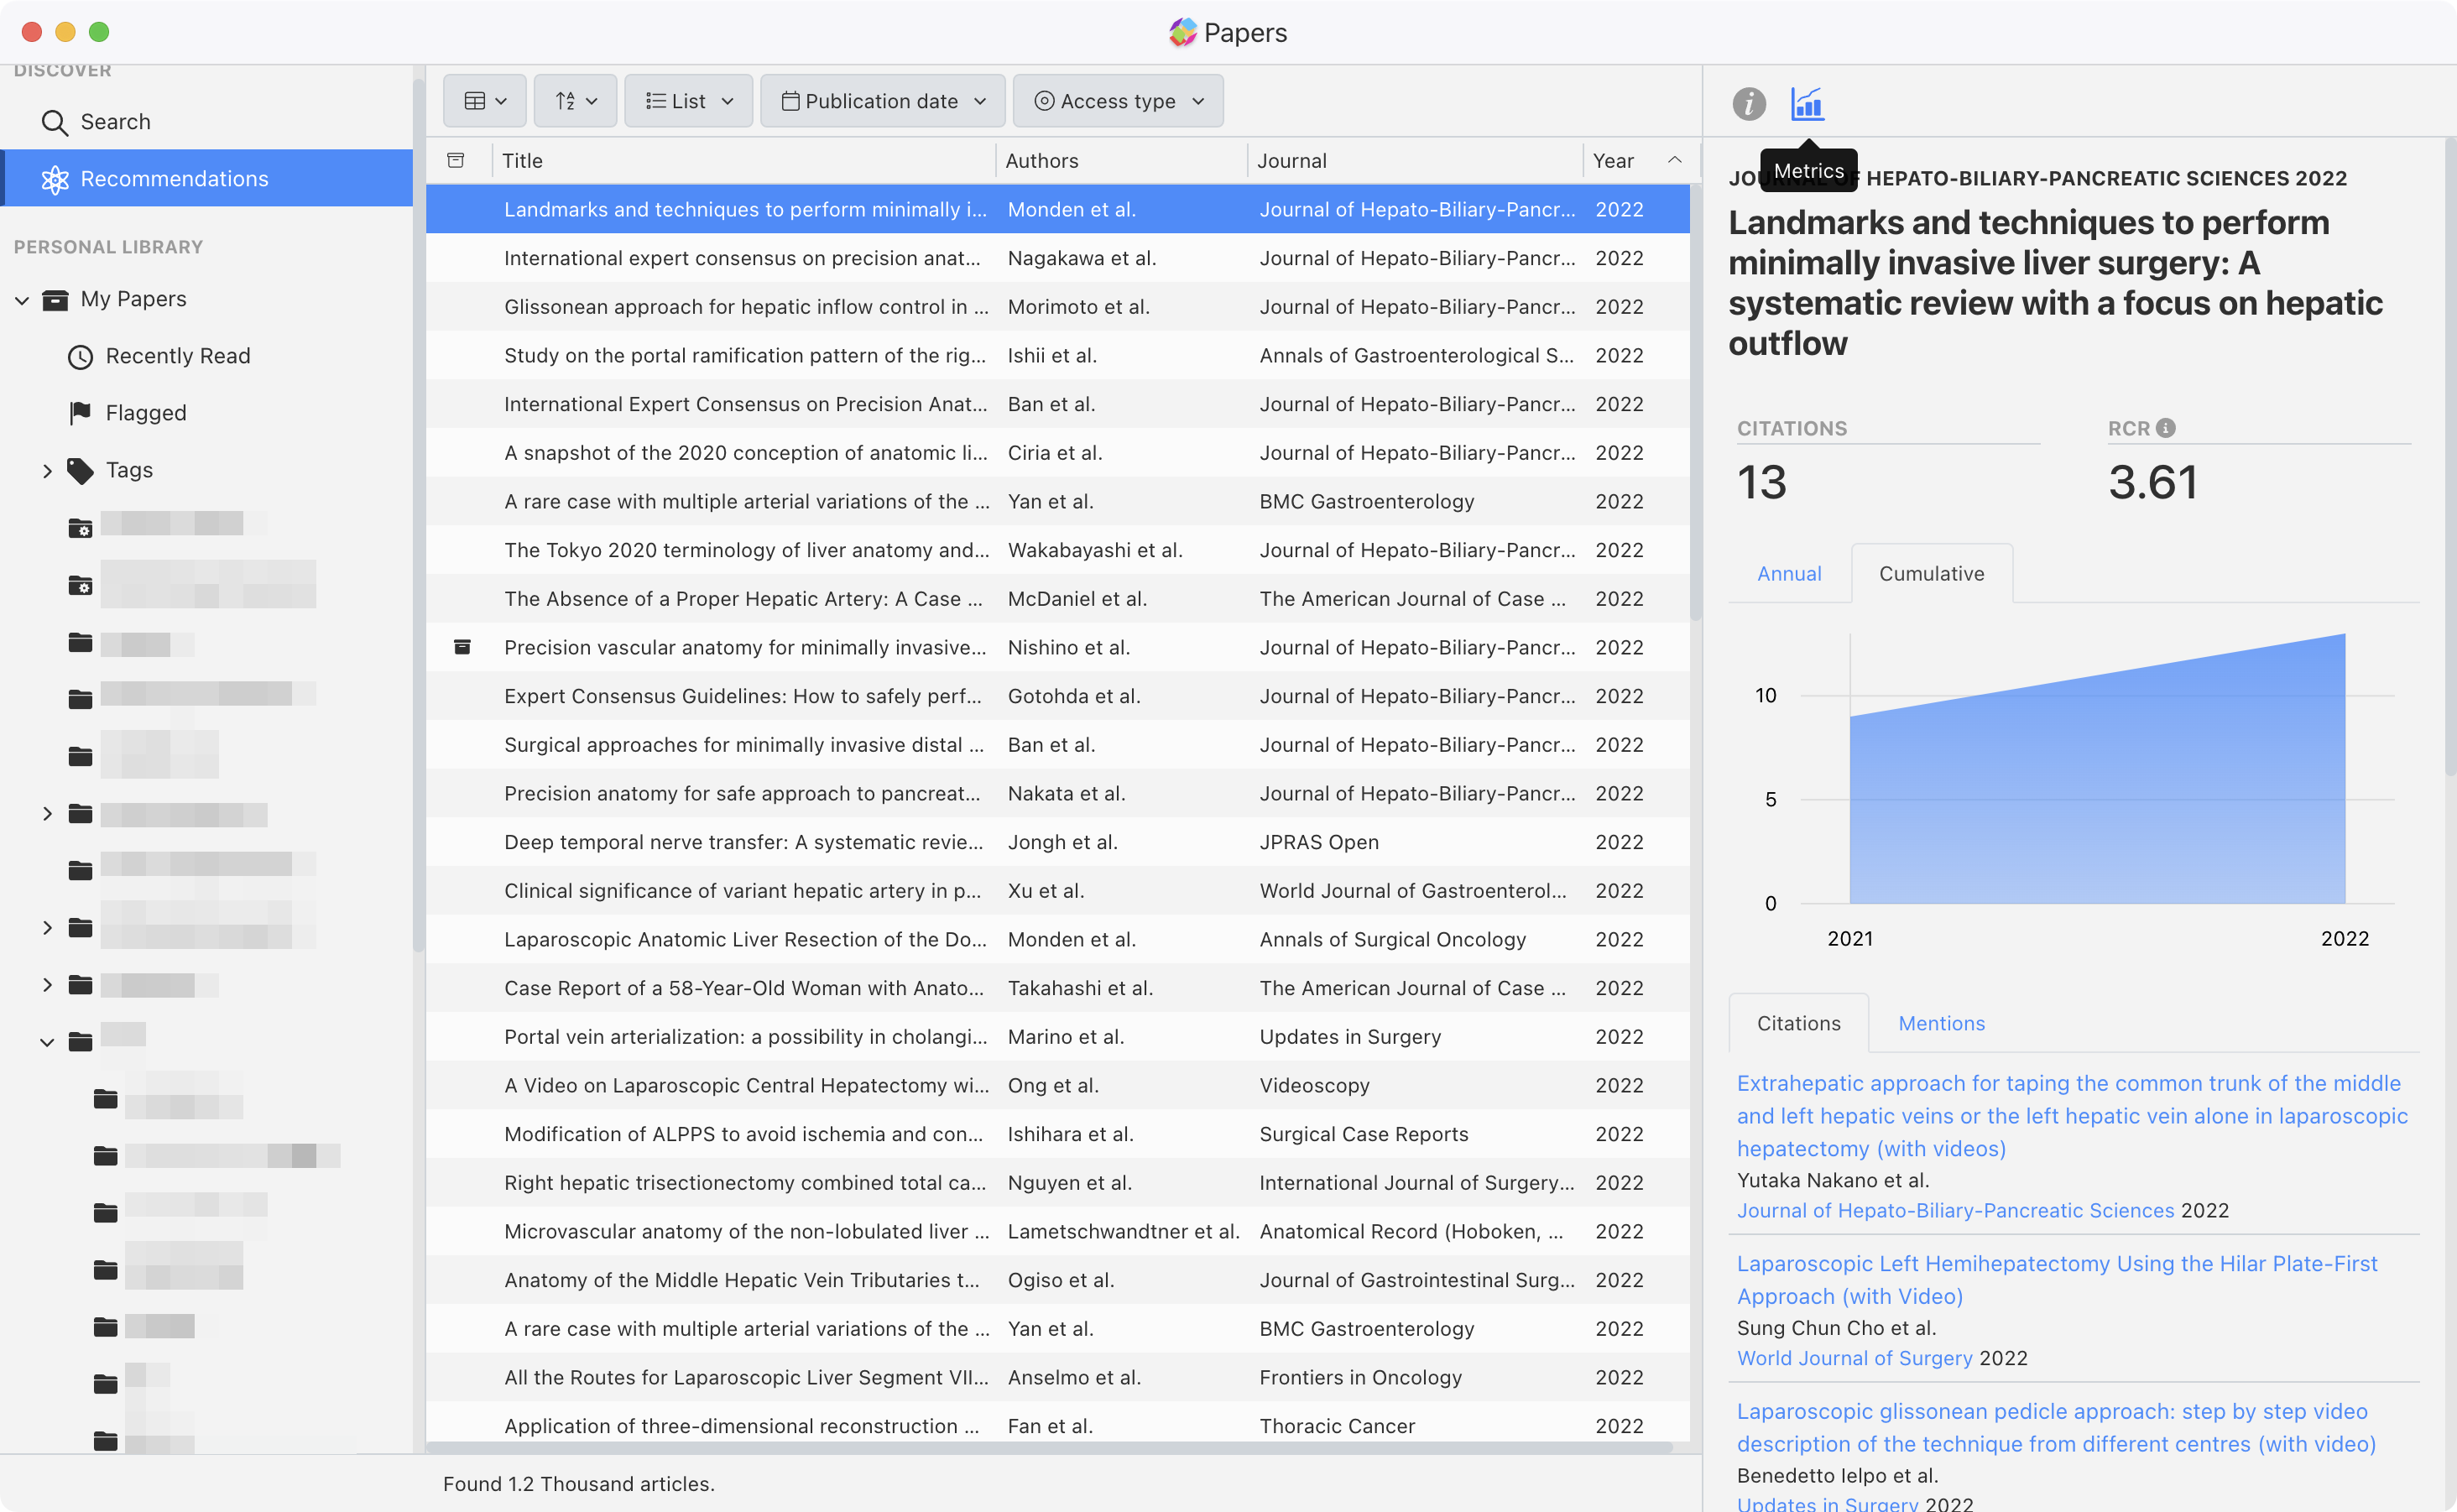Switch to the Mentions tab
Viewport: 2457px width, 1512px height.
1941,1023
